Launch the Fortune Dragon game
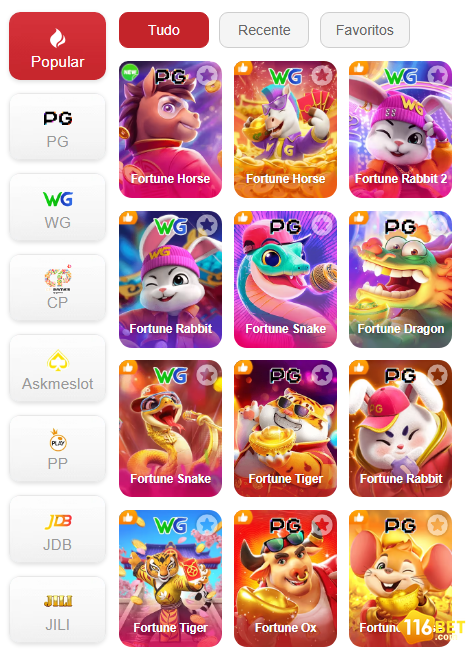 pos(400,279)
